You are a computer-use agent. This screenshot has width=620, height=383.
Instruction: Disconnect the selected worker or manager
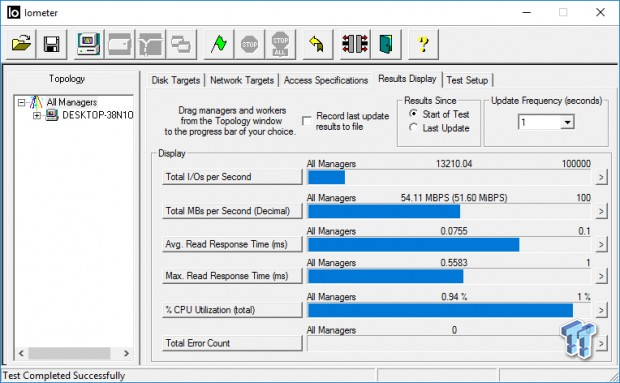pyautogui.click(x=355, y=44)
